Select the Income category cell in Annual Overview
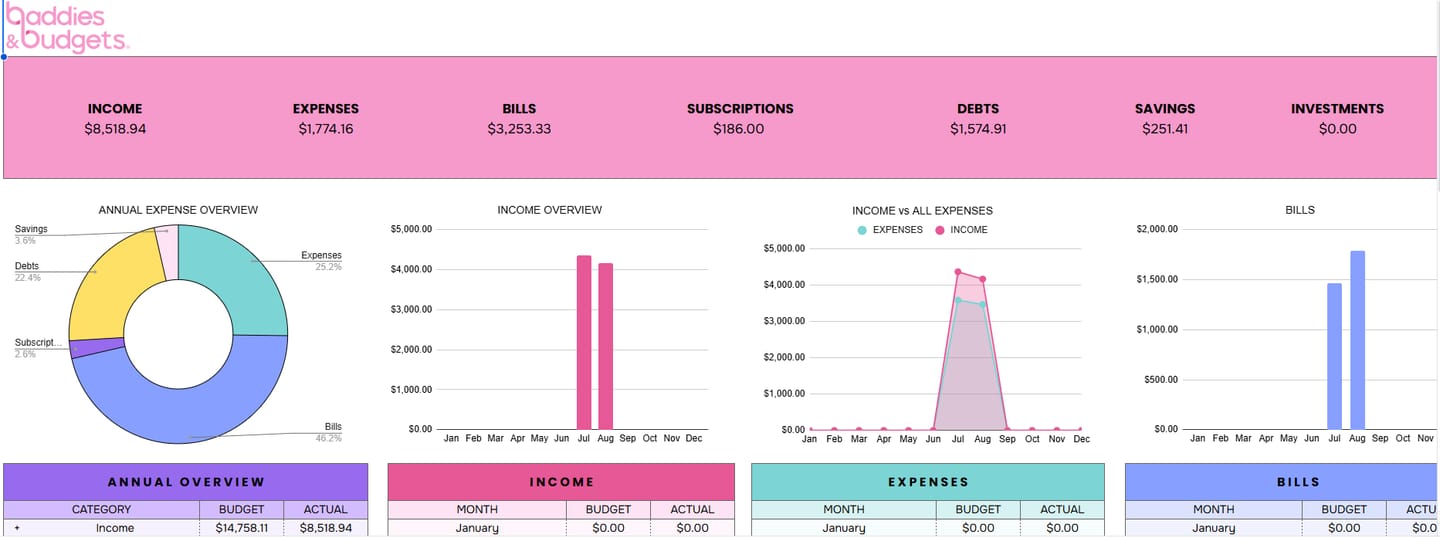The width and height of the screenshot is (1440, 537). coord(115,528)
